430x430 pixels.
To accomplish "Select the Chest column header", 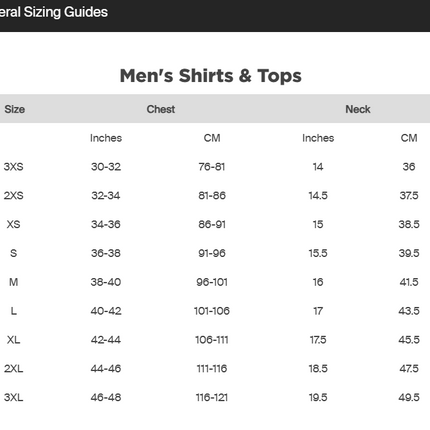I will tap(161, 109).
